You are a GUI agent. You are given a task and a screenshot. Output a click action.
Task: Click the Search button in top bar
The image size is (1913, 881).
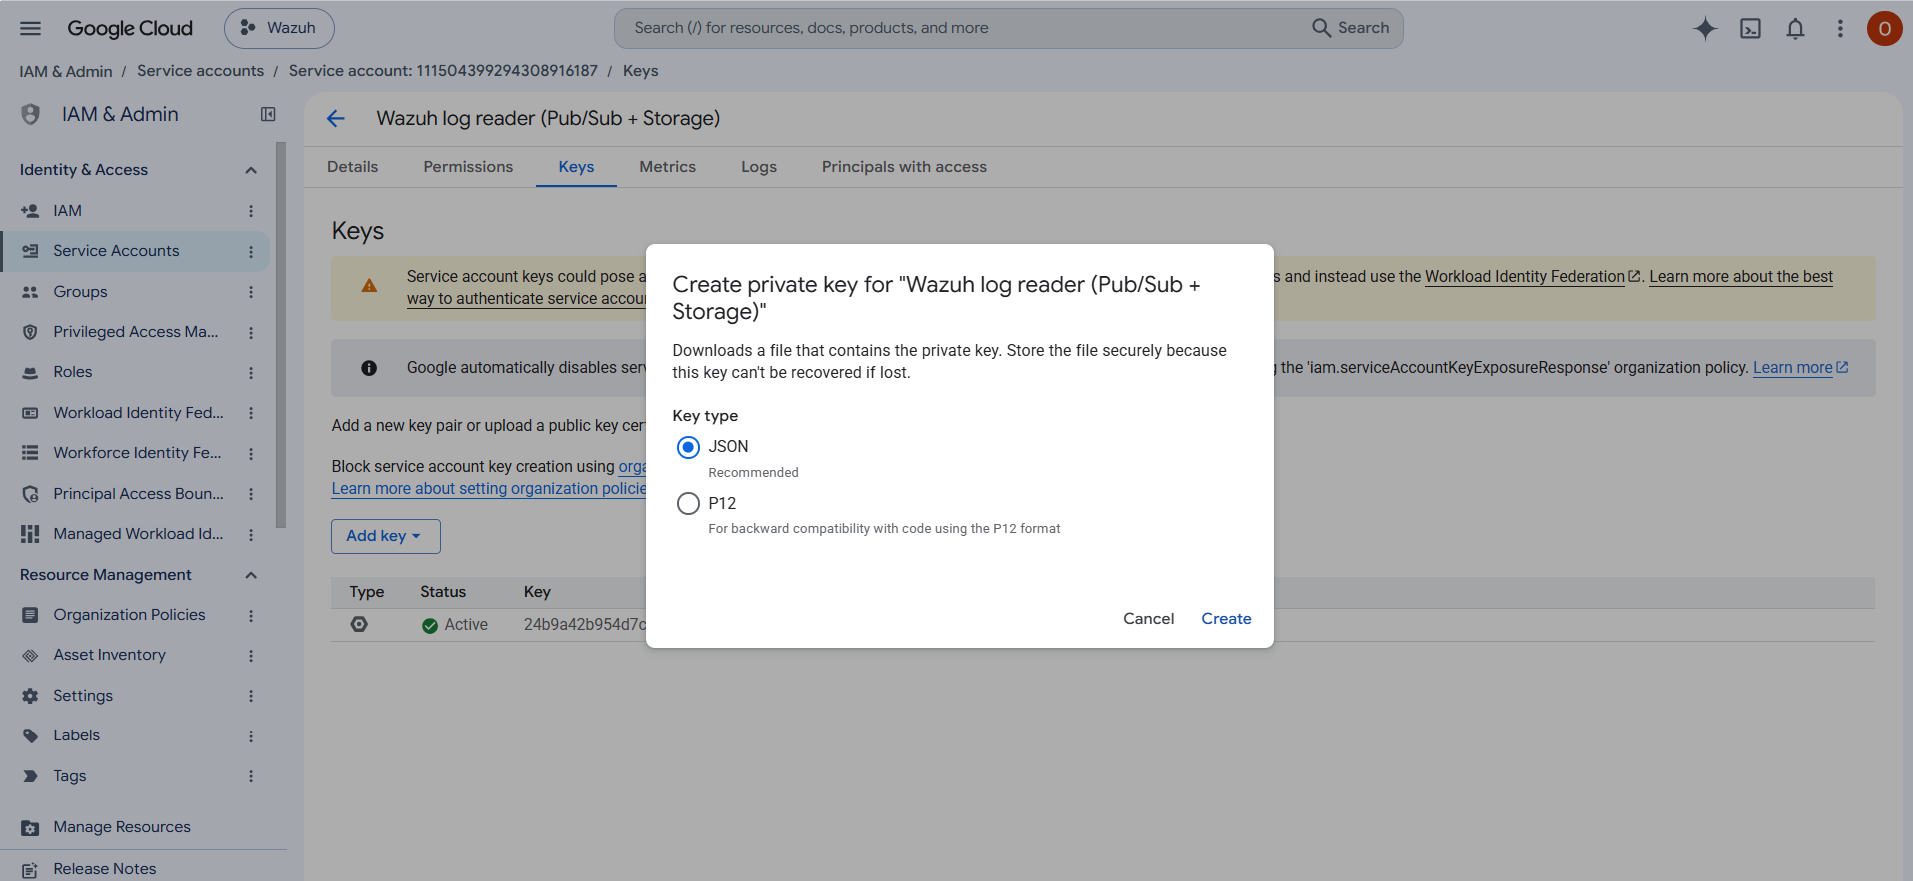(x=1350, y=28)
